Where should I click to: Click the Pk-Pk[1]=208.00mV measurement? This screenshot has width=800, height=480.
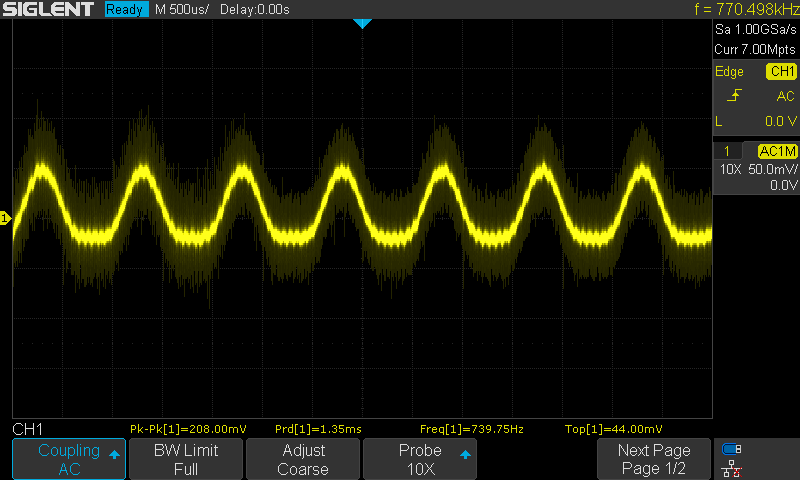(188, 429)
